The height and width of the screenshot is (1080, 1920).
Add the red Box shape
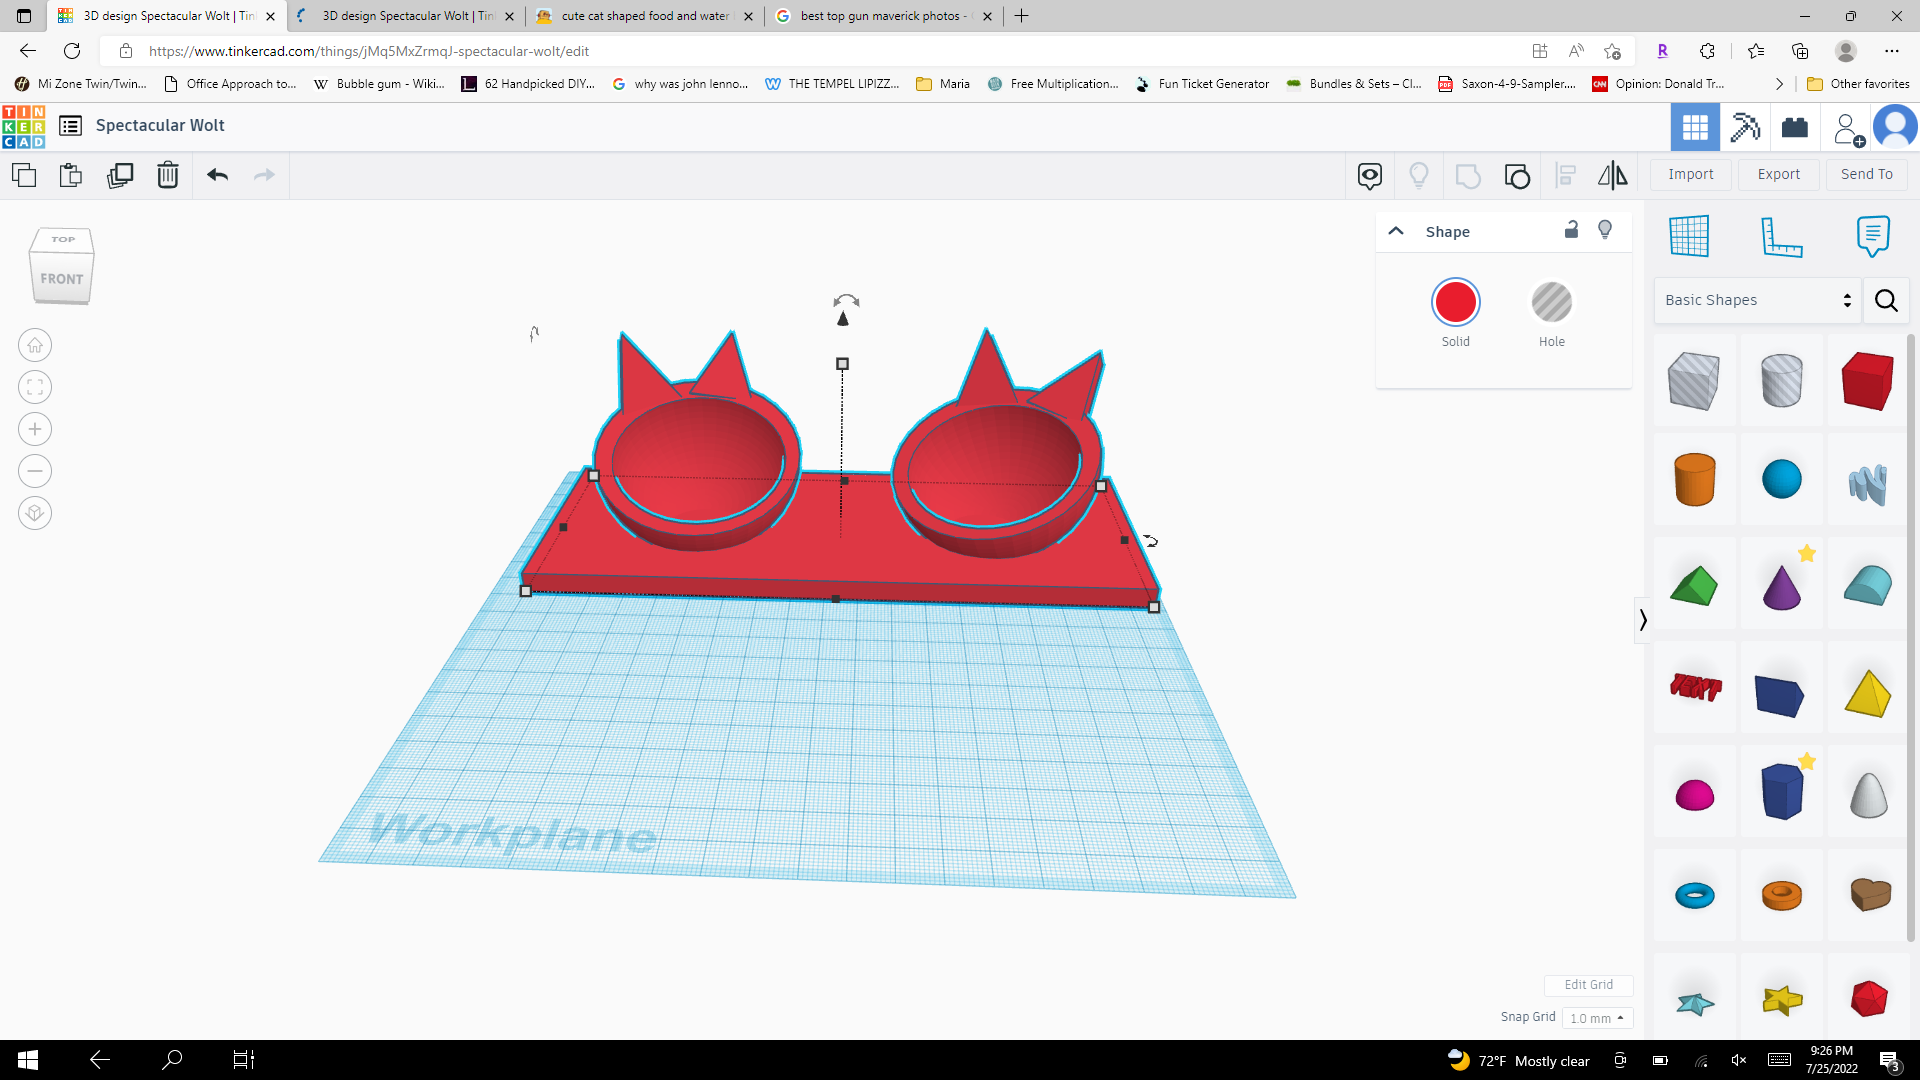tap(1866, 381)
